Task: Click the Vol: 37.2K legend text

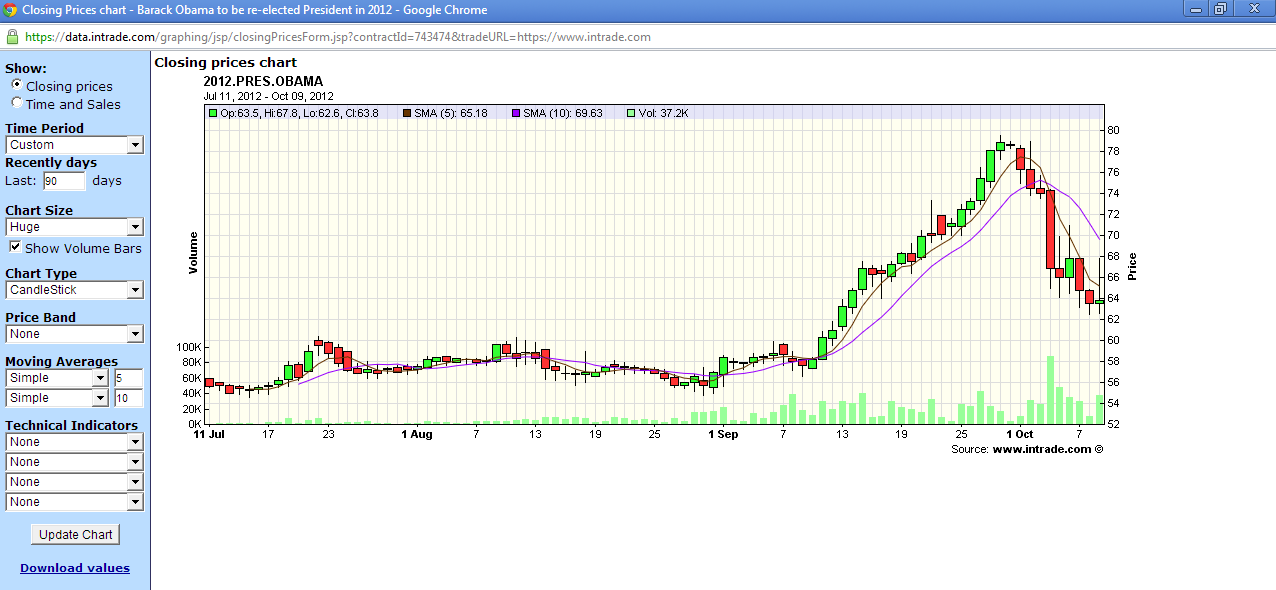Action: tap(663, 113)
